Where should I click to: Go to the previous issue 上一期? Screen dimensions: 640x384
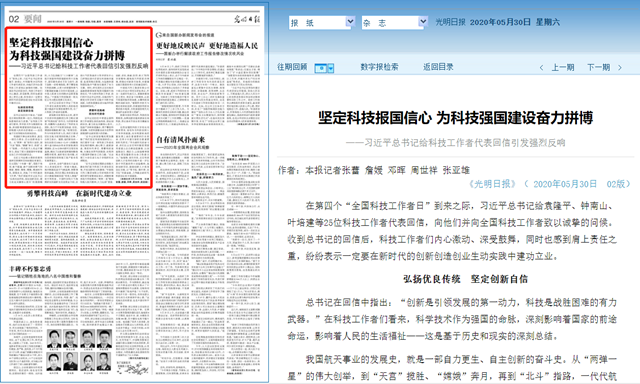[x=563, y=67]
